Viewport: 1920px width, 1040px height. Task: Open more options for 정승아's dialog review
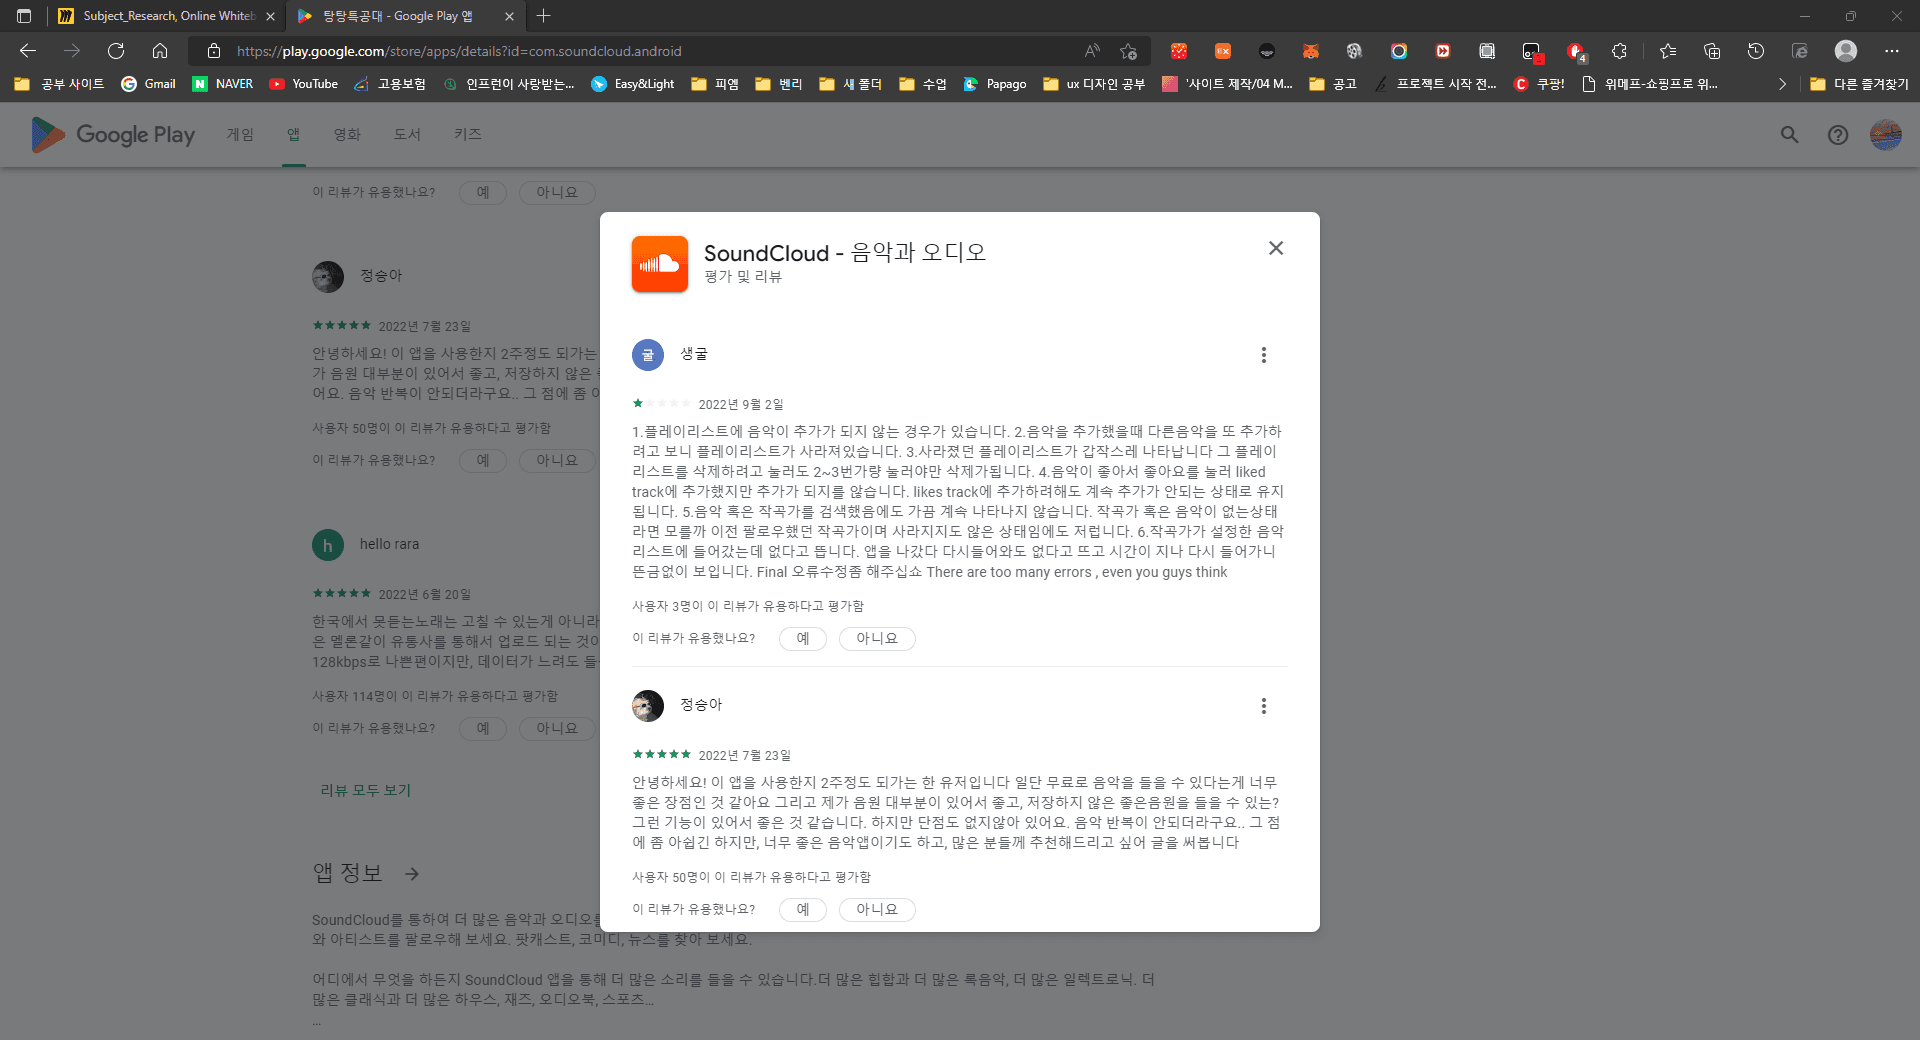coord(1264,706)
